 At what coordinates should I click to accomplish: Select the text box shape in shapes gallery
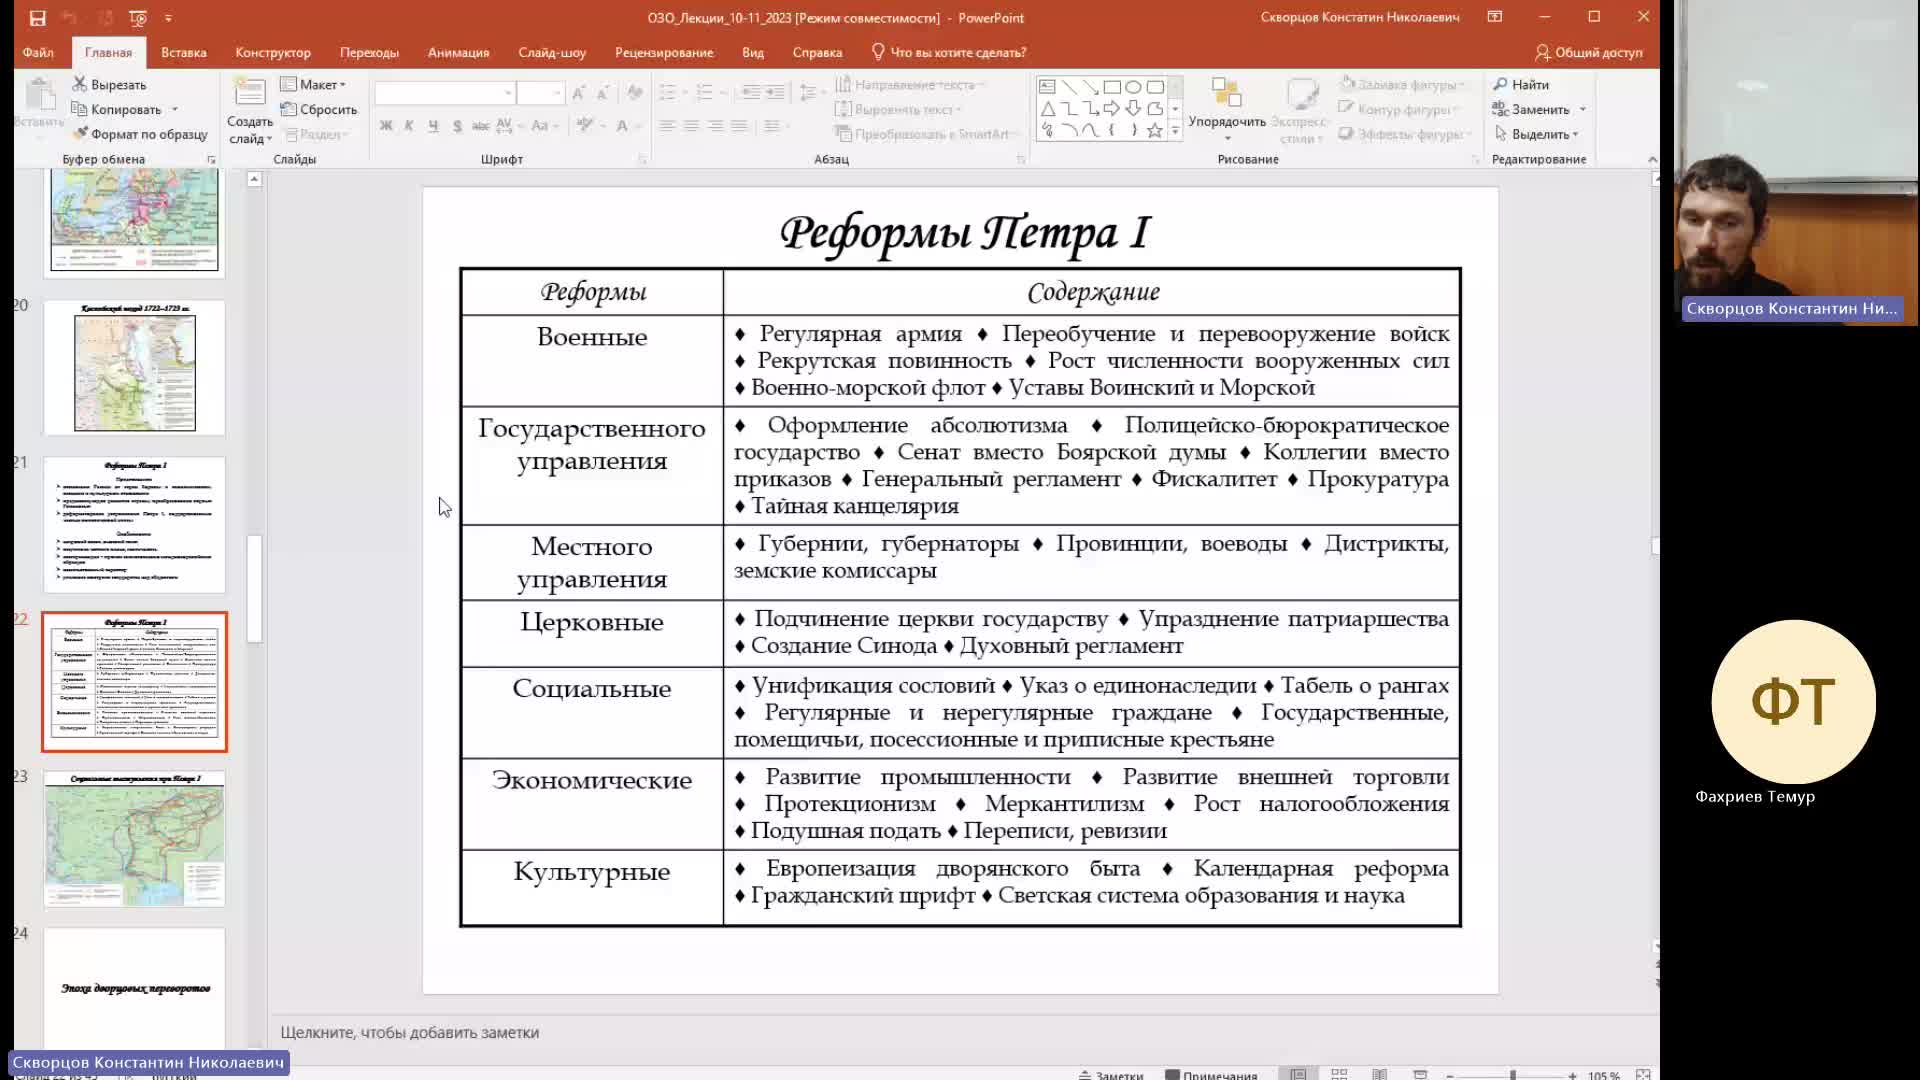[1047, 87]
